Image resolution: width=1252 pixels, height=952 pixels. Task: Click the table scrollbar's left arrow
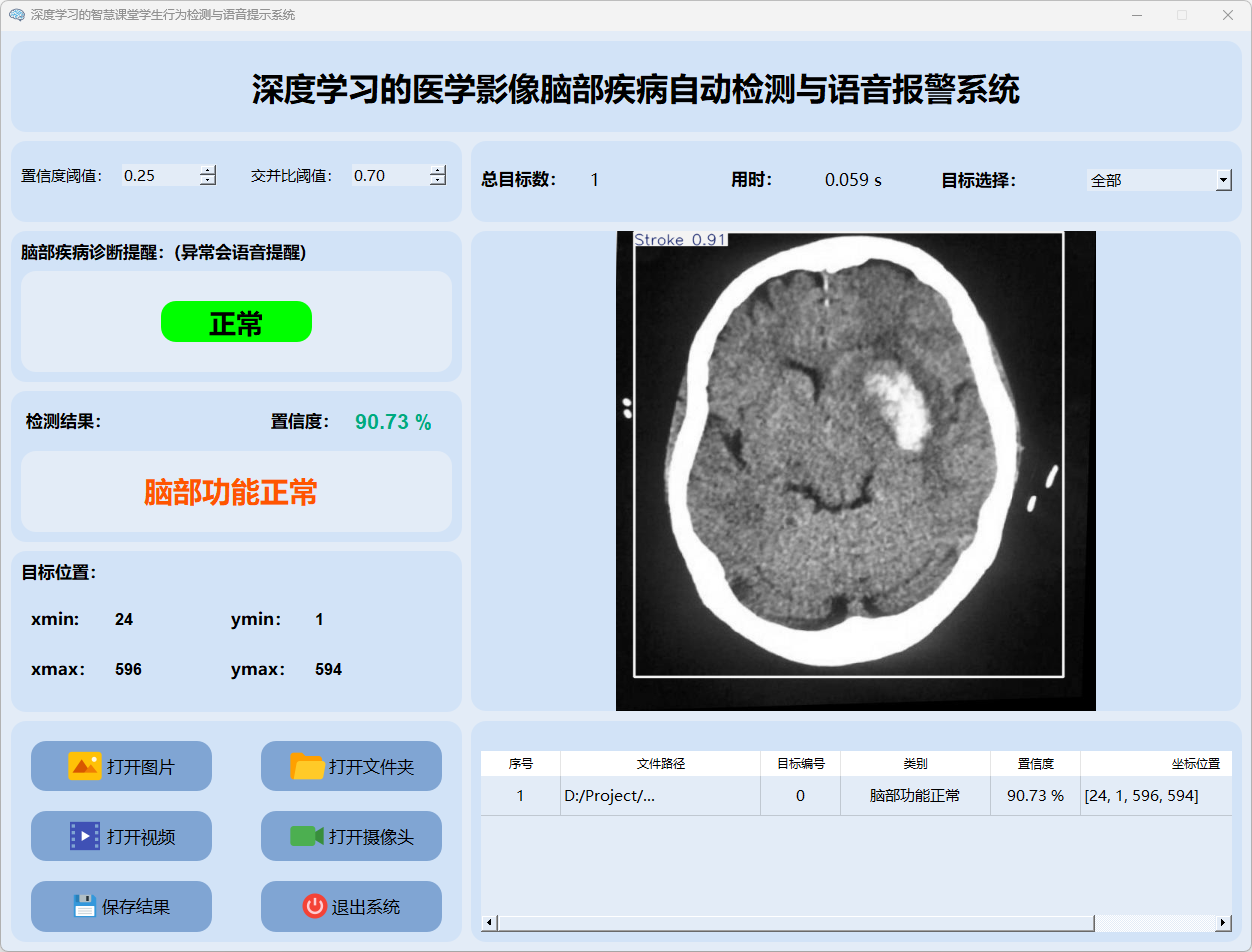[489, 923]
